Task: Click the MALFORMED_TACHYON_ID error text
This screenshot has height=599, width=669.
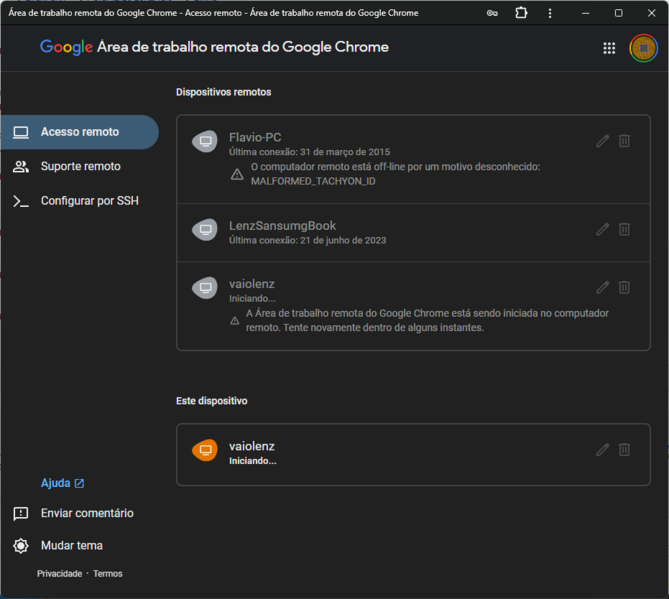Action: click(313, 181)
